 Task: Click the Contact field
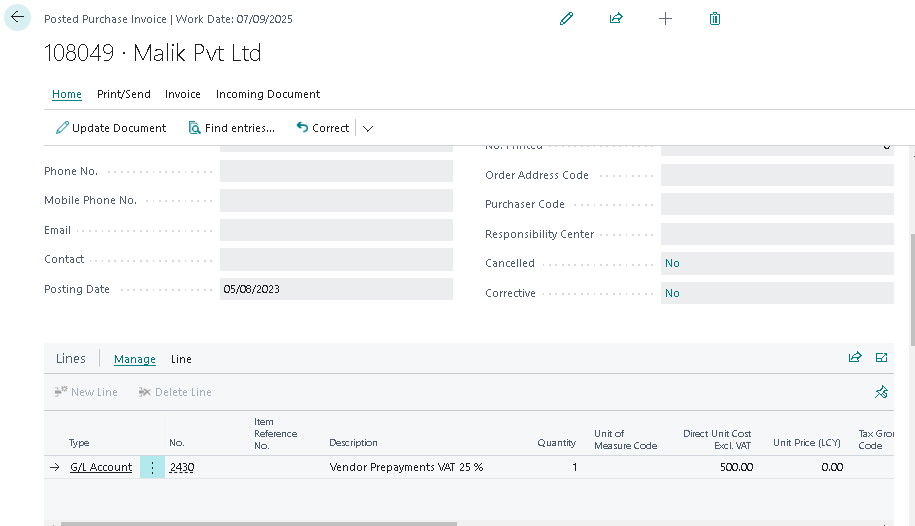(x=336, y=259)
